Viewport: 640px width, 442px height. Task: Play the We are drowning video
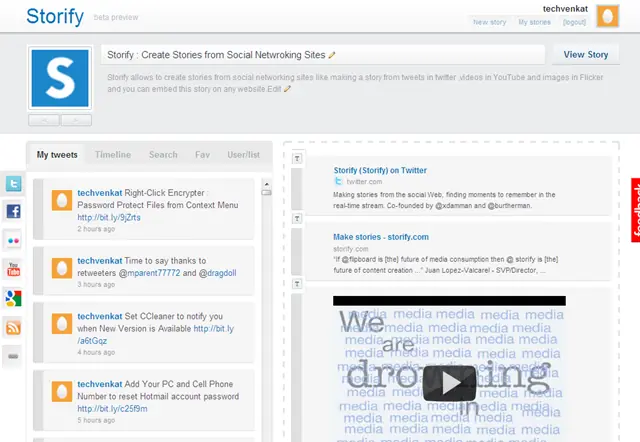pyautogui.click(x=449, y=383)
